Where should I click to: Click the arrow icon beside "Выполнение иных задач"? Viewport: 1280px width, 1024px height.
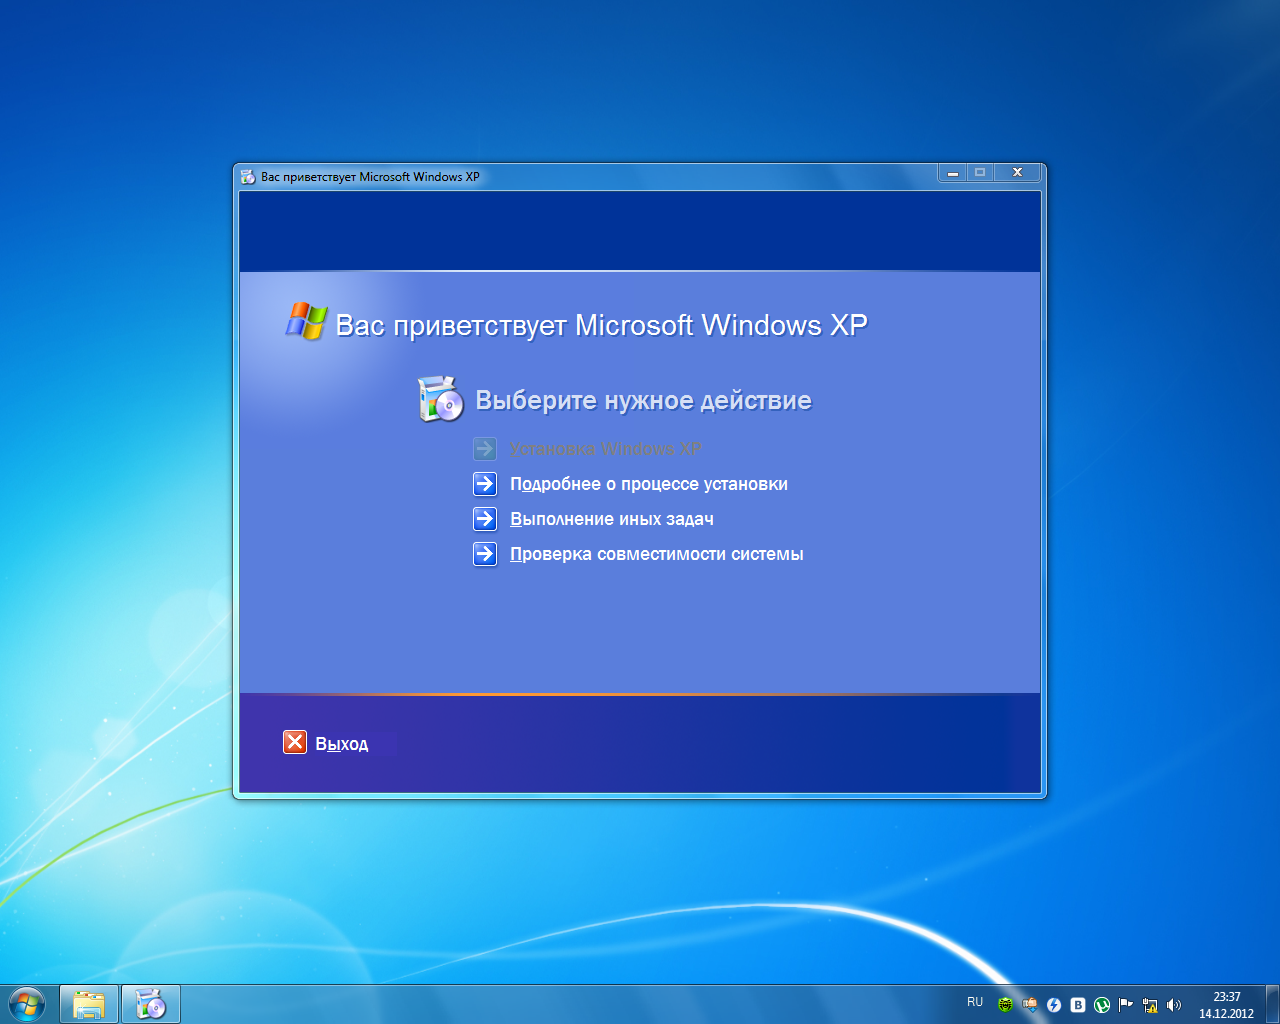485,519
